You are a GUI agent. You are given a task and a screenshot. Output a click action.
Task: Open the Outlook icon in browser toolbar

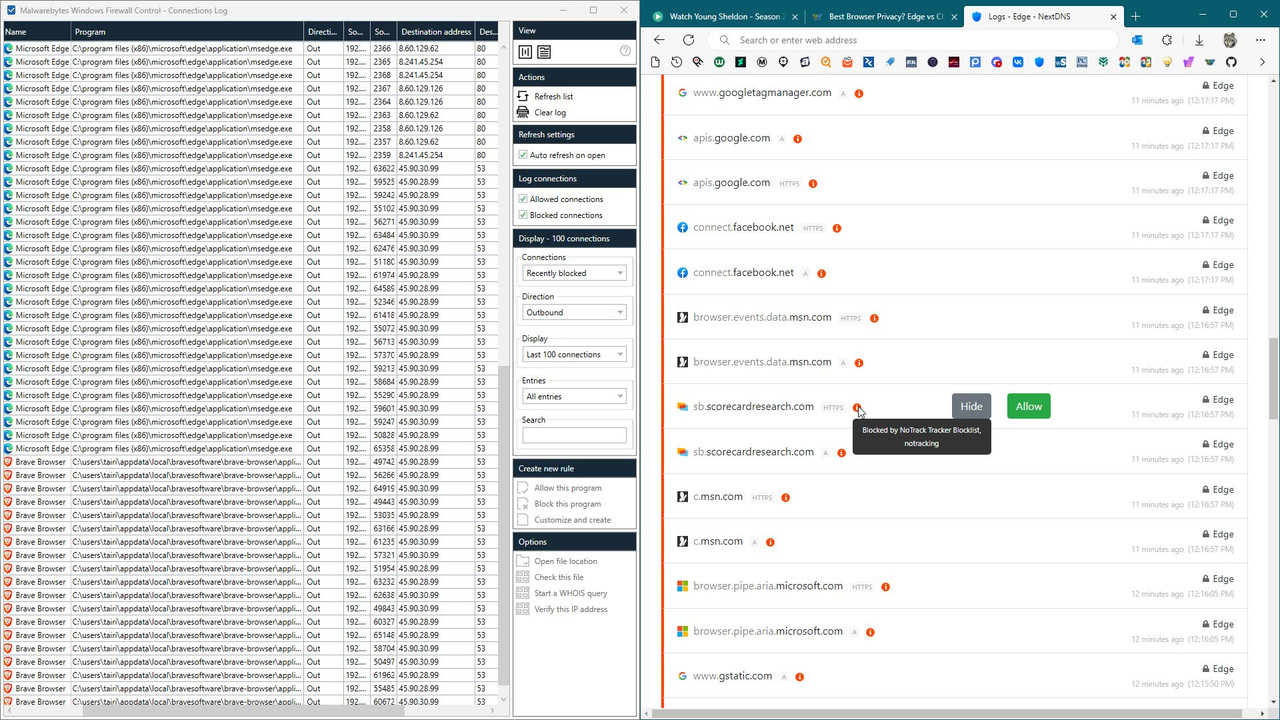1138,40
